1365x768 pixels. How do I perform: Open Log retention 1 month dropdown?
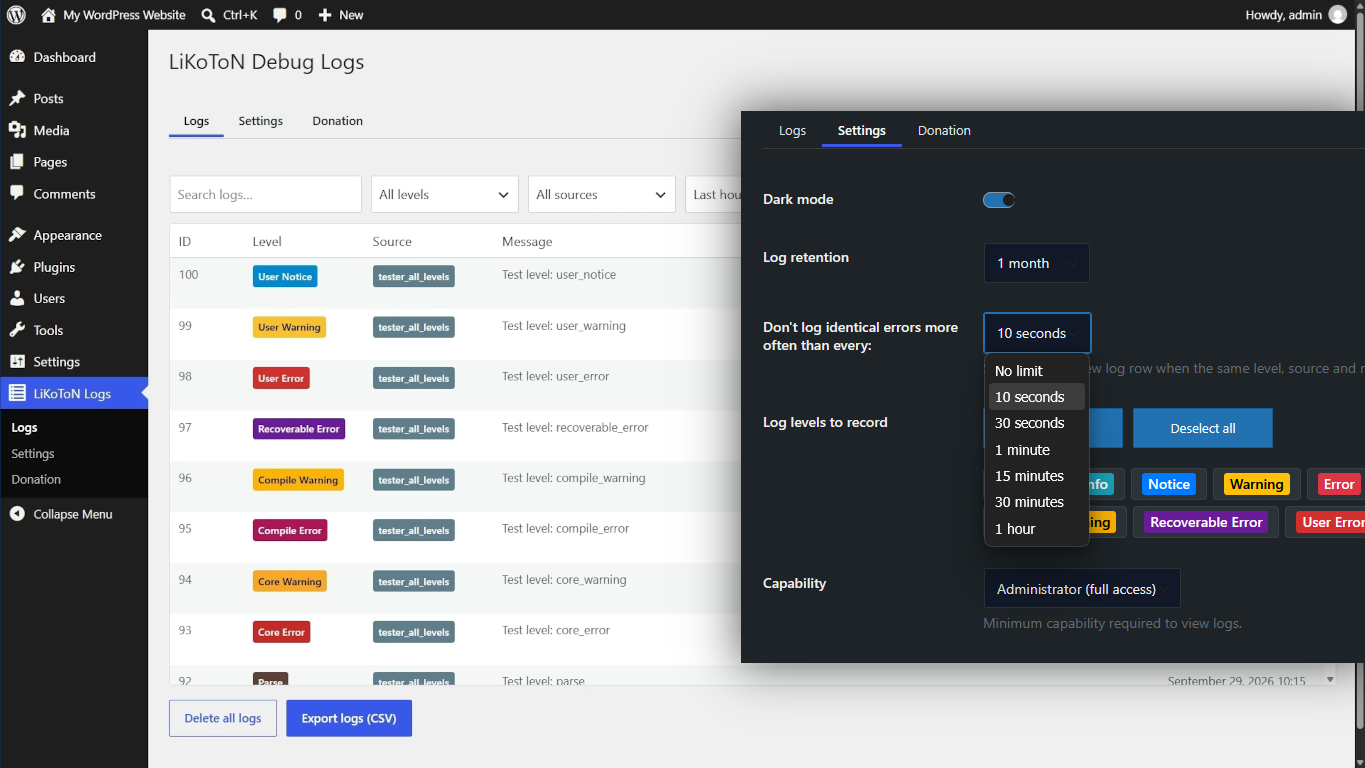click(x=1036, y=263)
